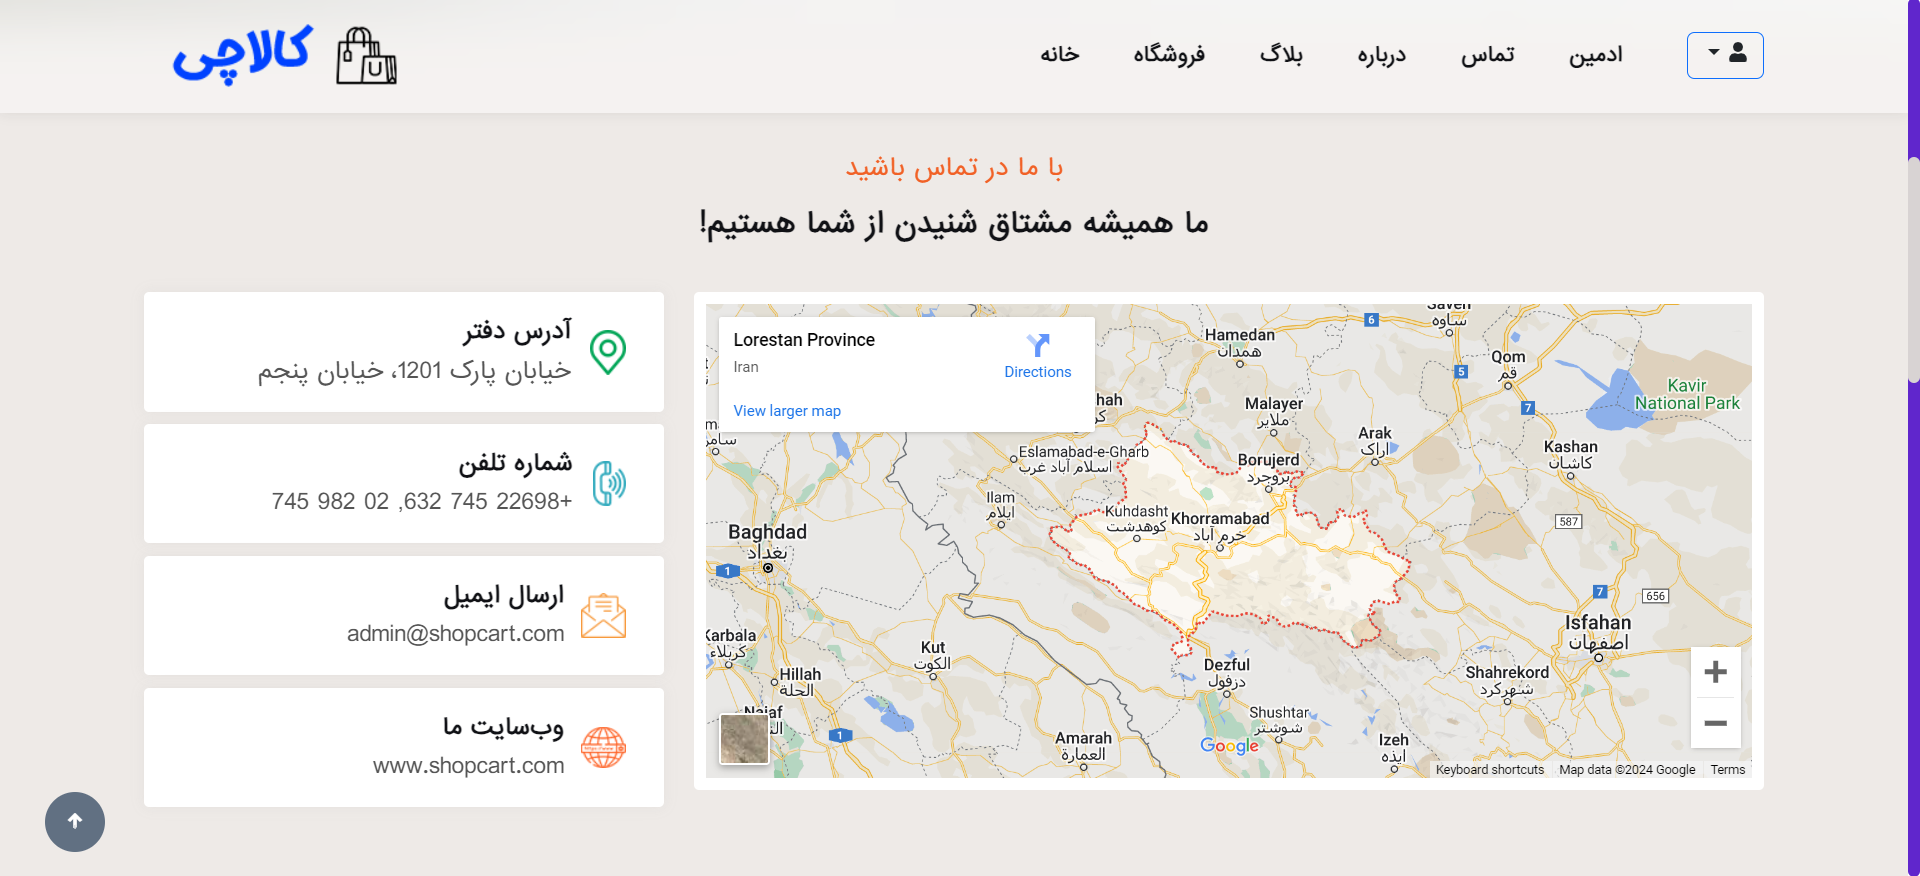Select email admin@shopcart.com
Viewport: 1920px width, 876px height.
455,634
